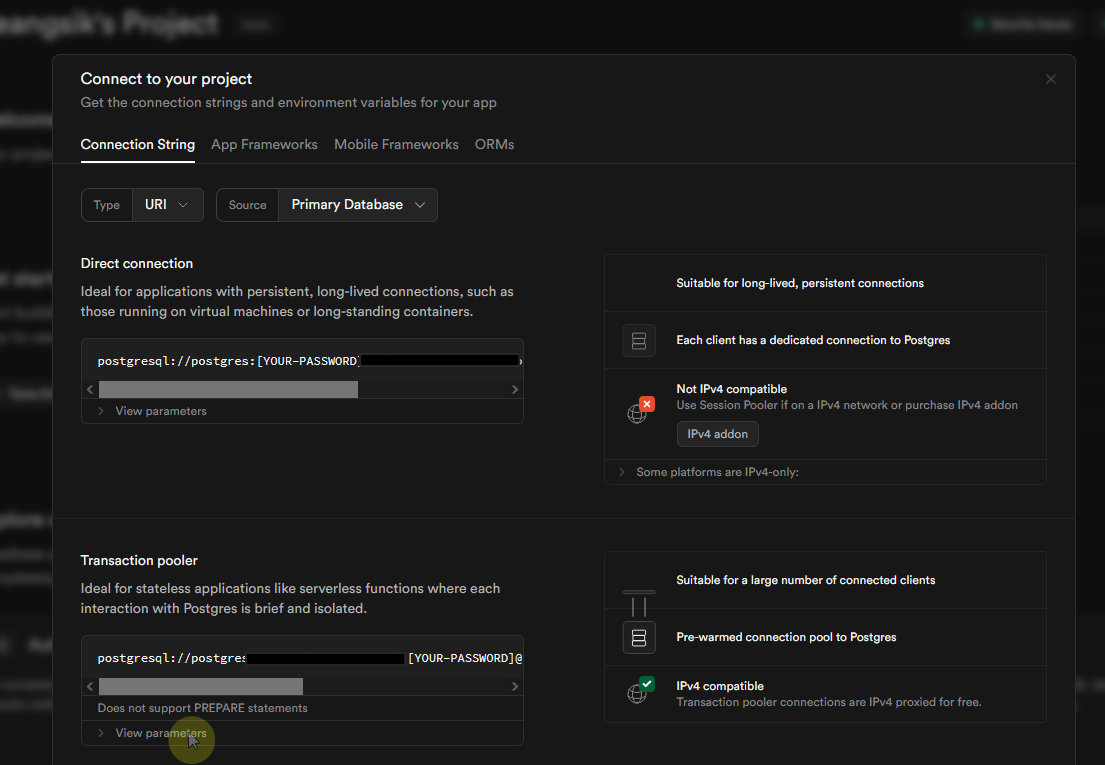Switch to the Connection String tab
The image size is (1105, 765).
tap(137, 144)
